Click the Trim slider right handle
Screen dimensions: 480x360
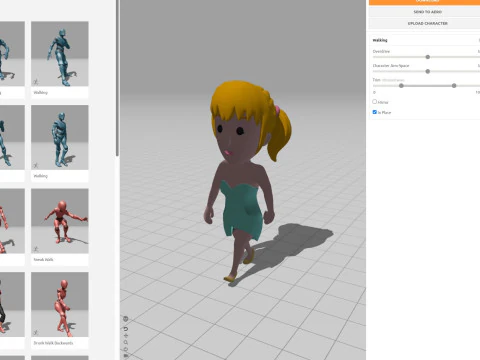pyautogui.click(x=454, y=86)
